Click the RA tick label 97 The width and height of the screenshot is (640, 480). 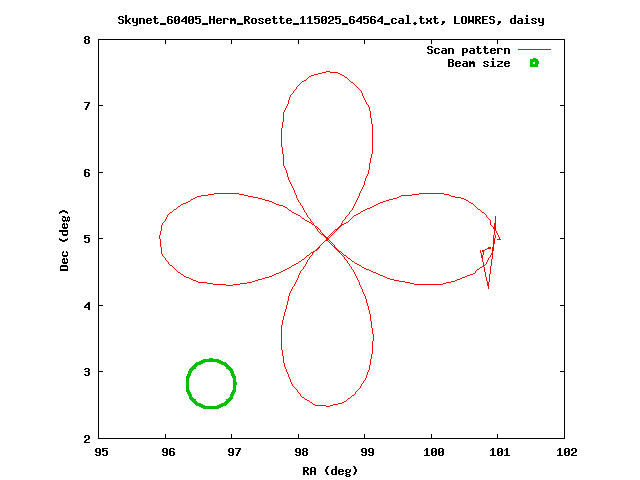click(234, 452)
